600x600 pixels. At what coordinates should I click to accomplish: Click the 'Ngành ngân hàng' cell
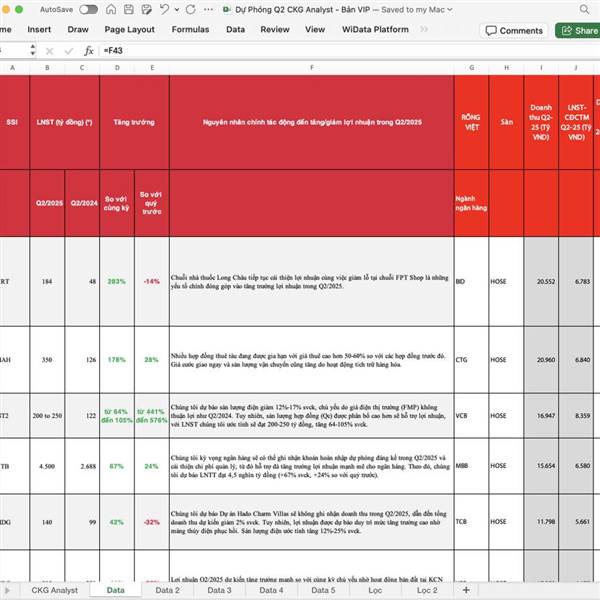pos(471,203)
